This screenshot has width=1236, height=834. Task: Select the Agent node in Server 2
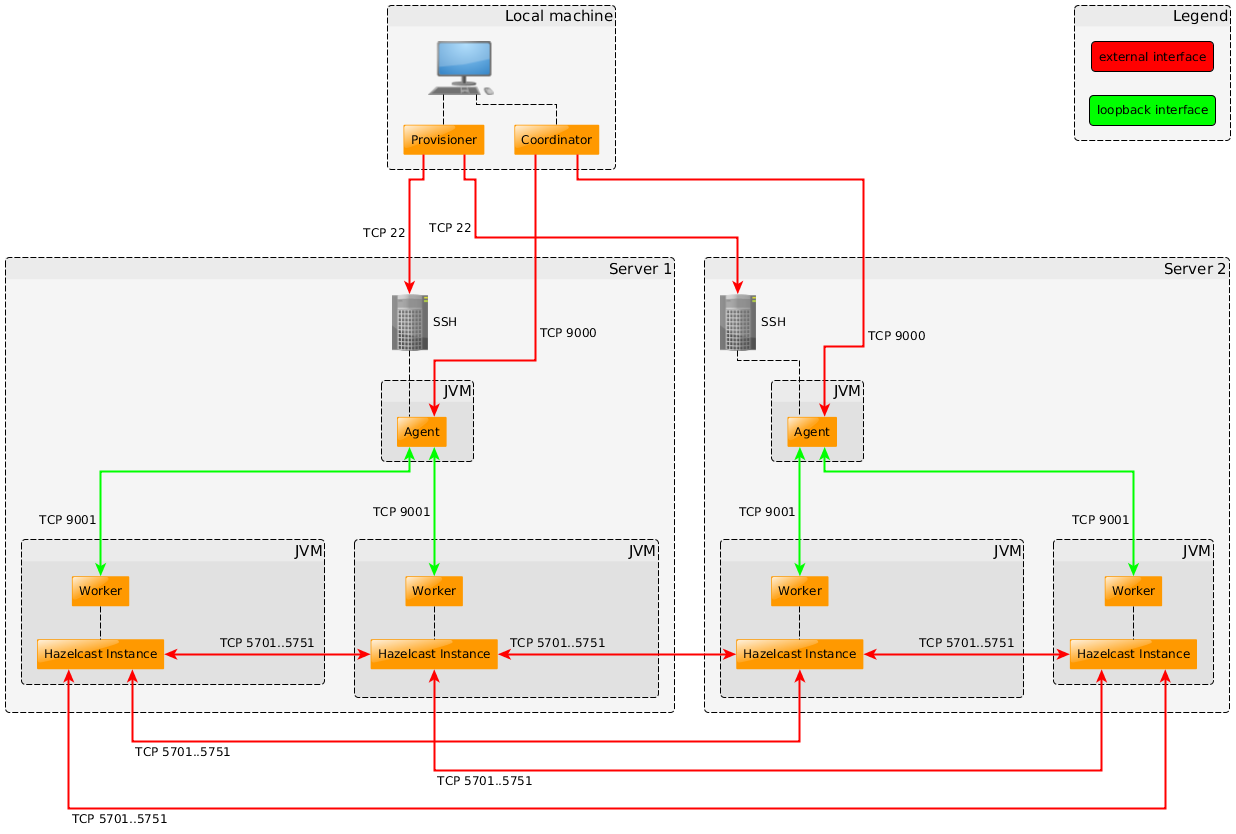coord(812,432)
